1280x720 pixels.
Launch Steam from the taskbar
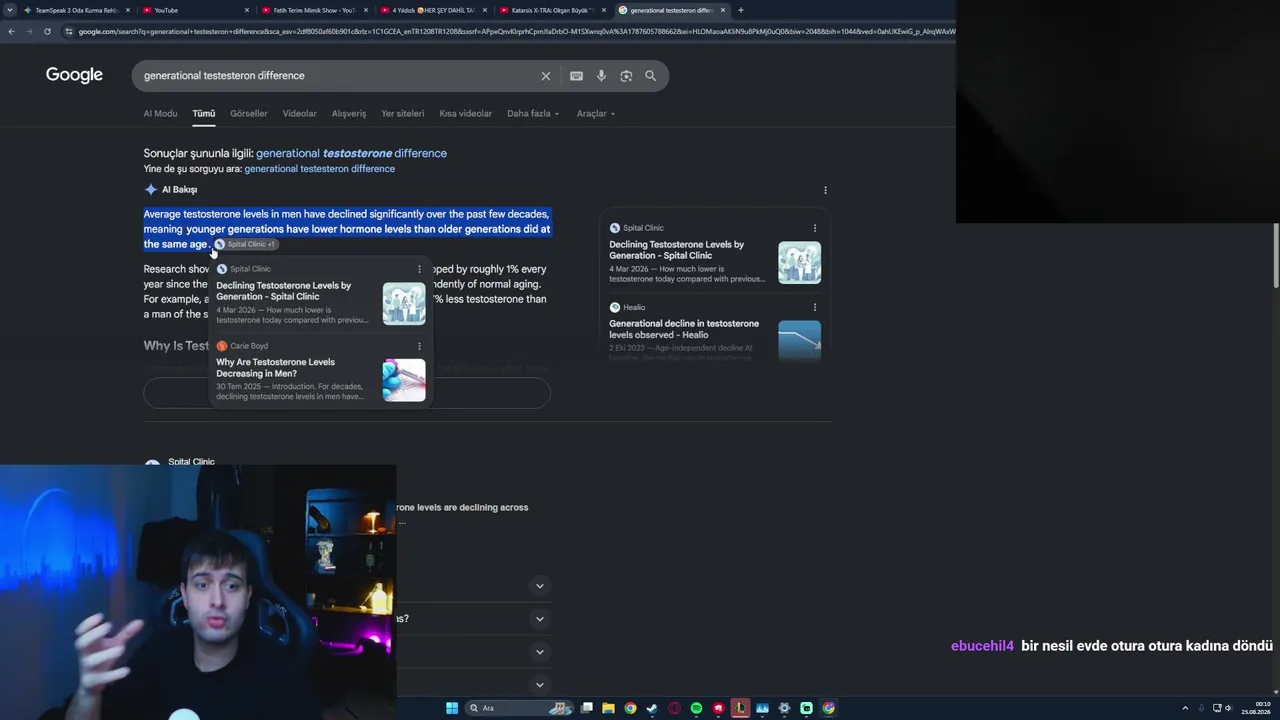[x=652, y=708]
